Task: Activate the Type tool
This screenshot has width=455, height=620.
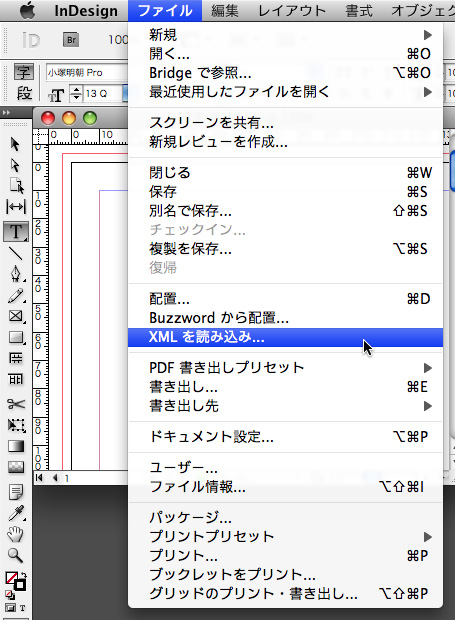Action: click(16, 231)
